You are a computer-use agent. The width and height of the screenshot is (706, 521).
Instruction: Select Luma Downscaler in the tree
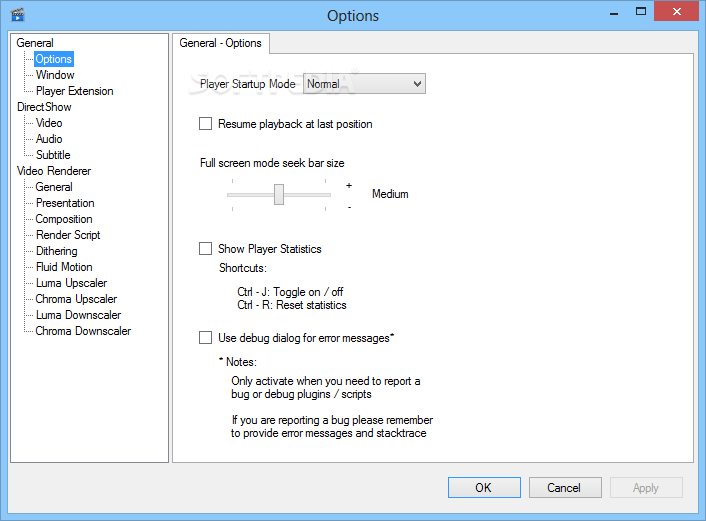click(79, 315)
